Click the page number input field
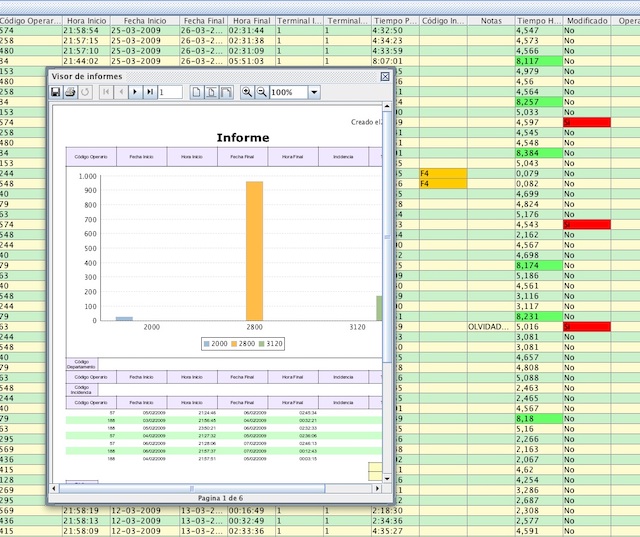 170,92
